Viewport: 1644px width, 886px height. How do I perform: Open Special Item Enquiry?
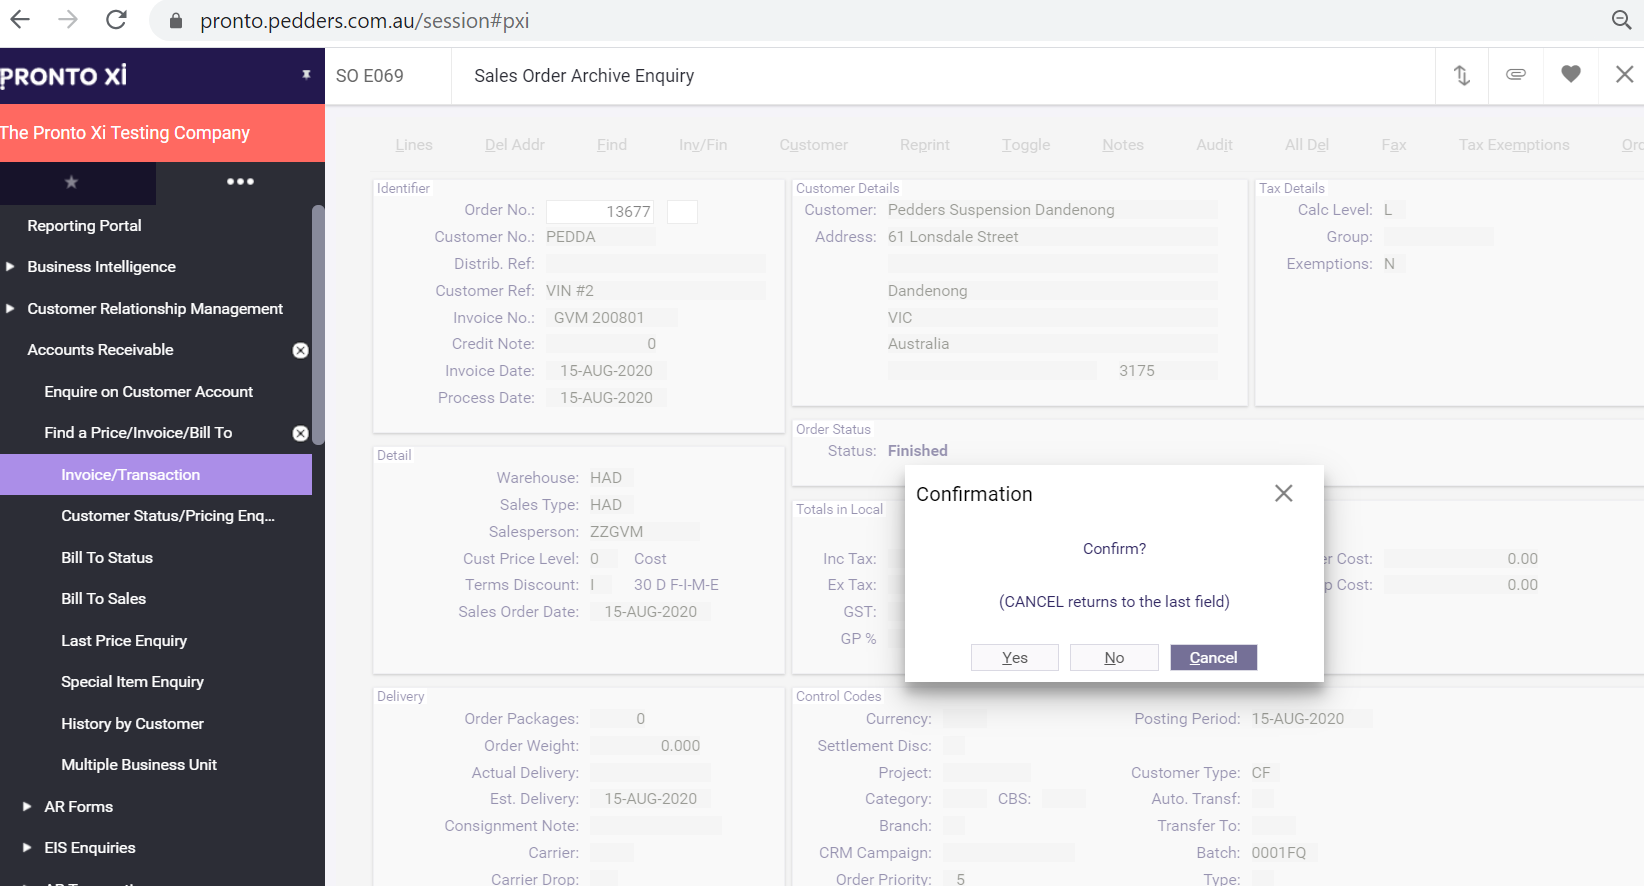[132, 682]
